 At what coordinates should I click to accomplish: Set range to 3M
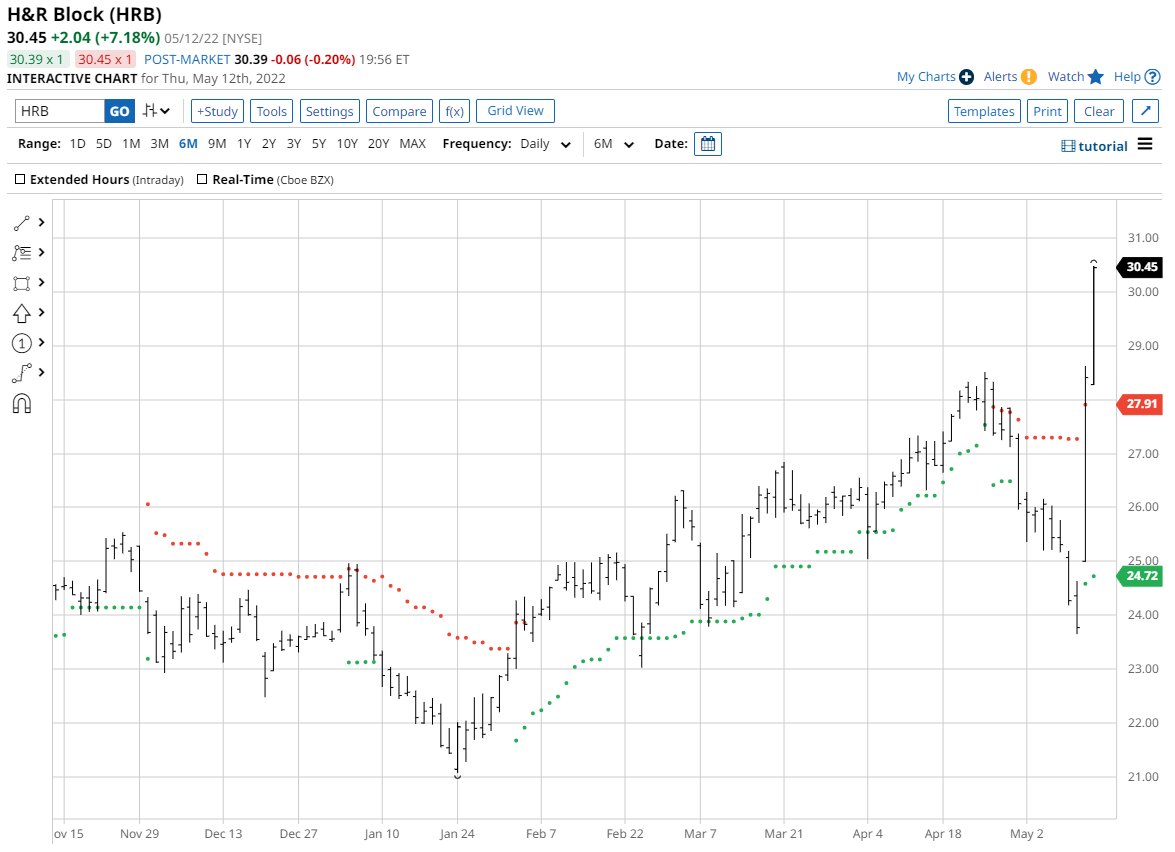pos(159,144)
